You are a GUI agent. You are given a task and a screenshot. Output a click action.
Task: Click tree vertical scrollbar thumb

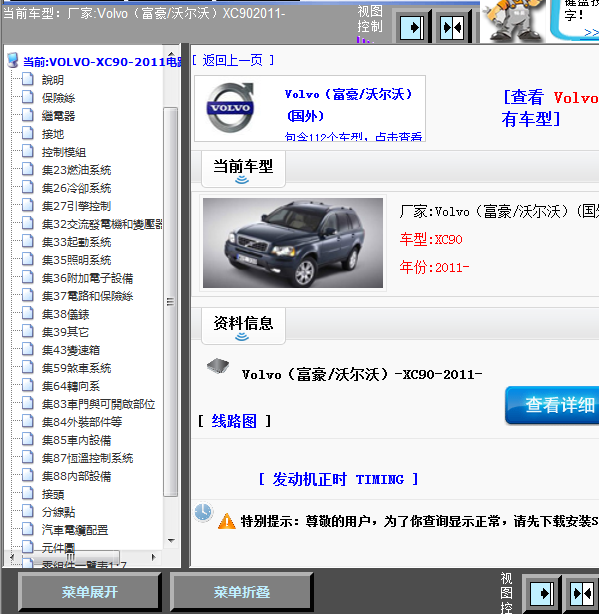(170, 302)
